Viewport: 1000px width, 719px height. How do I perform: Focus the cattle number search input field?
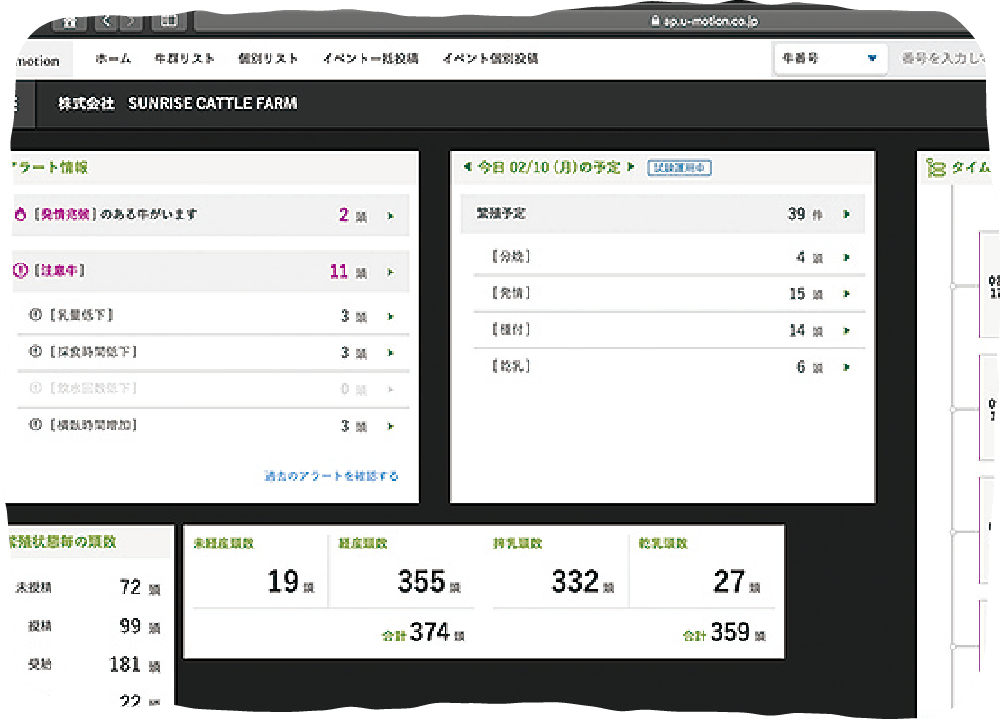(x=945, y=59)
